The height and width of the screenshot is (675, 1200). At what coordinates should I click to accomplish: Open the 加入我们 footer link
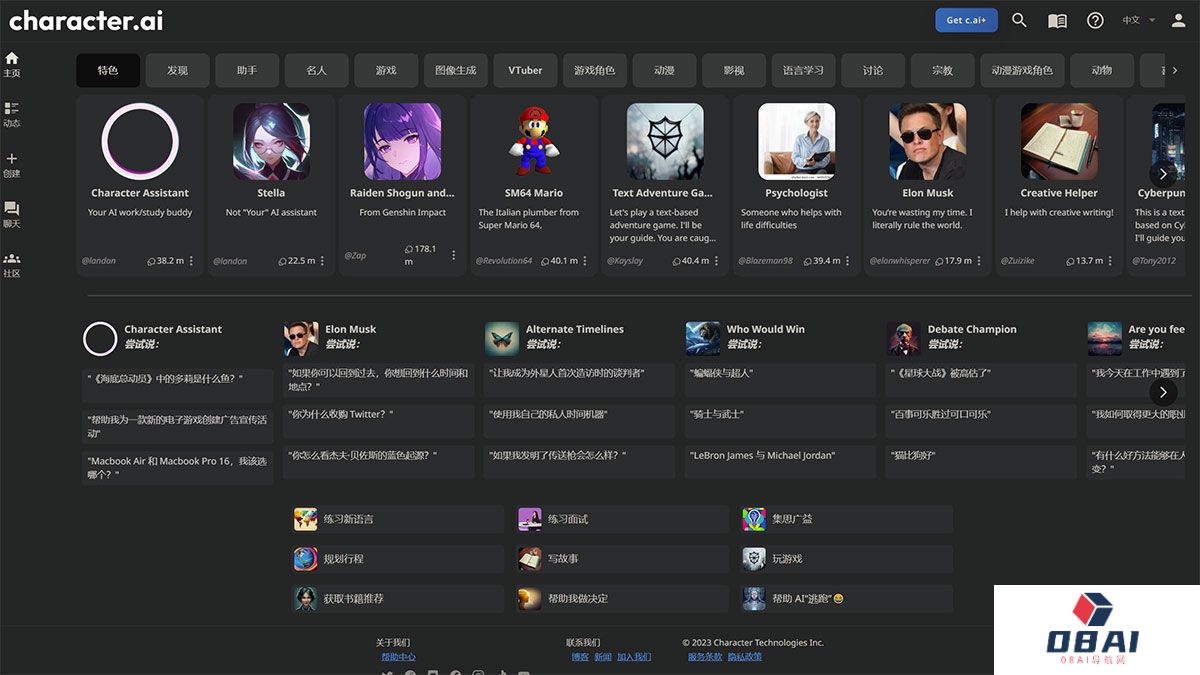click(x=634, y=657)
